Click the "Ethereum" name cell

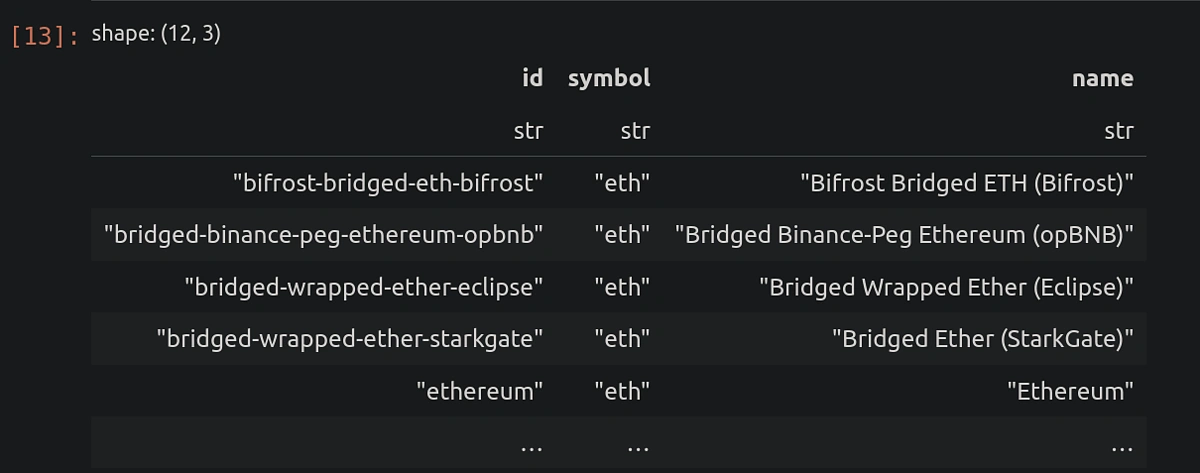coord(1070,391)
